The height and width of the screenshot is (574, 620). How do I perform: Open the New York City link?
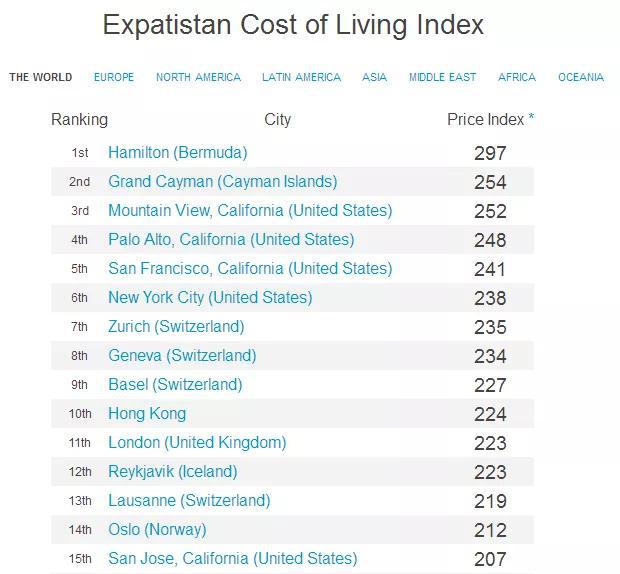tap(210, 297)
